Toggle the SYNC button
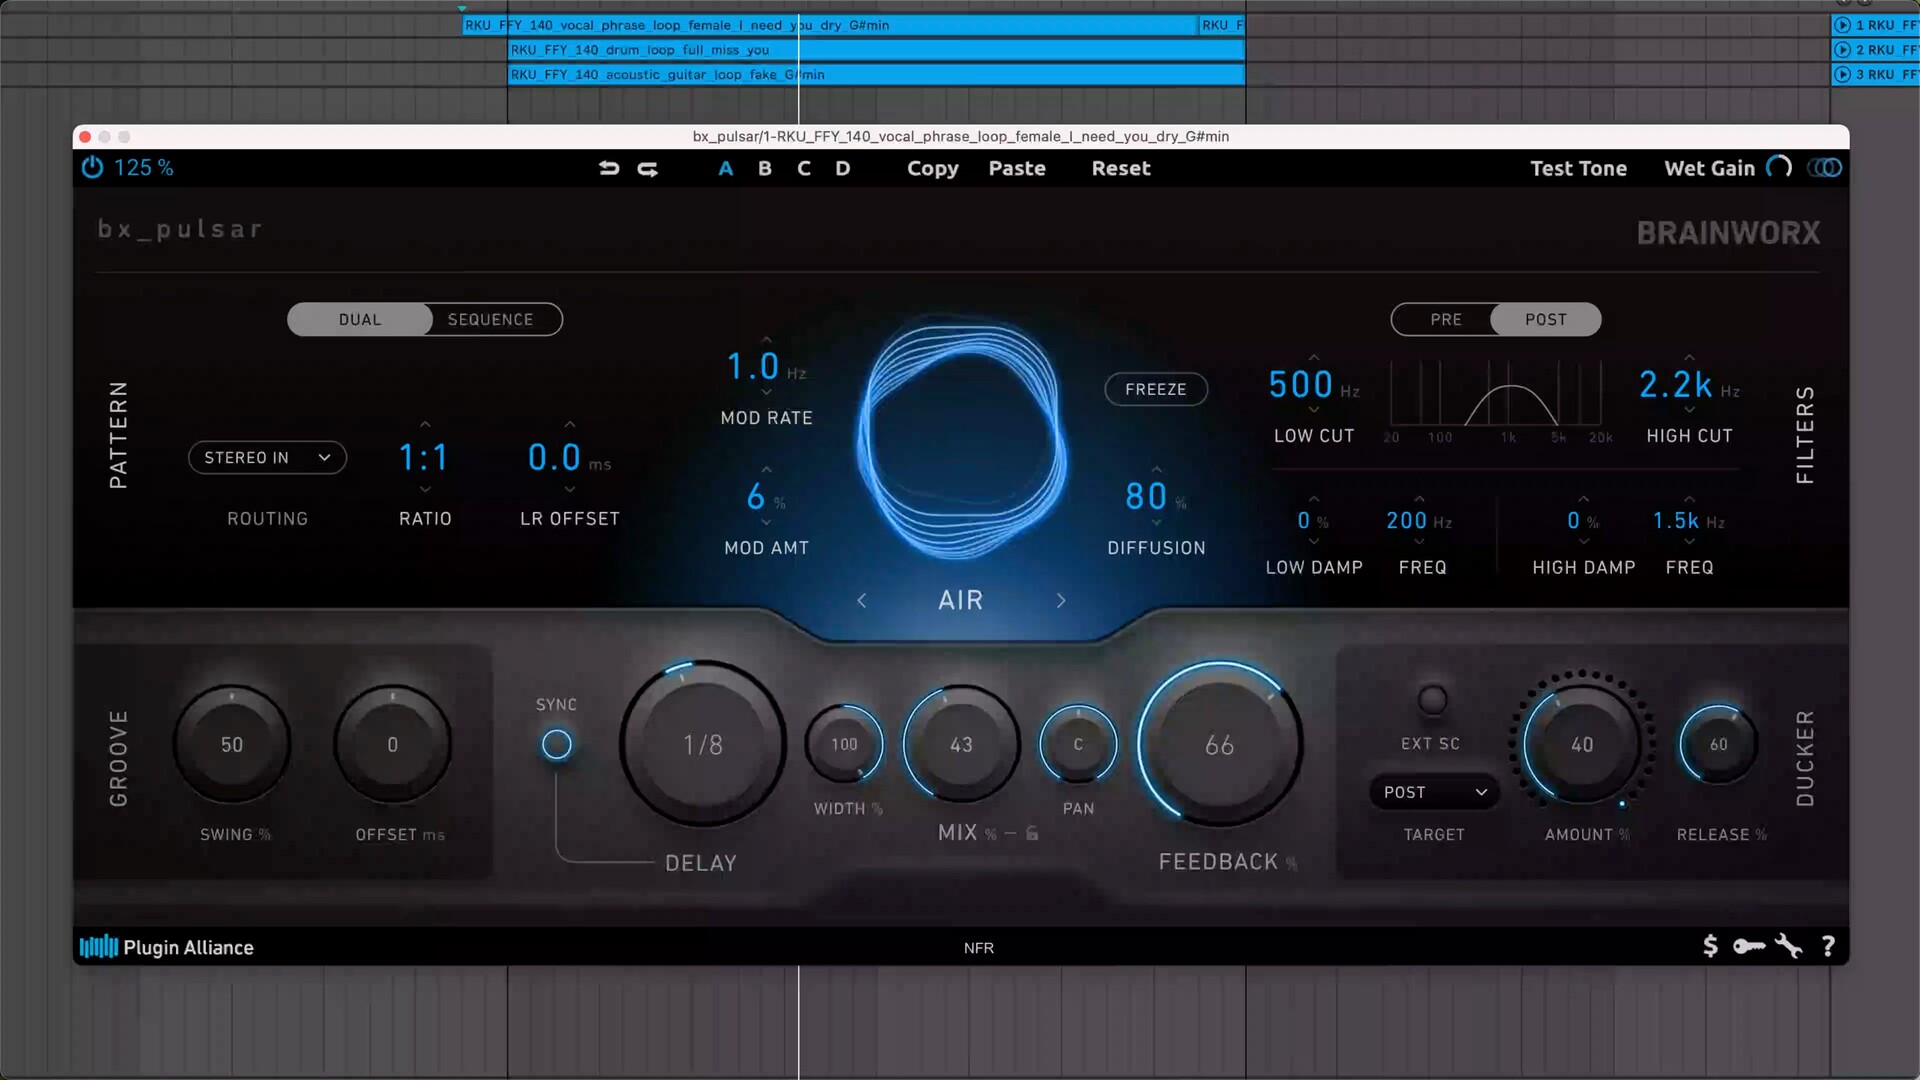The image size is (1920, 1080). pyautogui.click(x=557, y=744)
